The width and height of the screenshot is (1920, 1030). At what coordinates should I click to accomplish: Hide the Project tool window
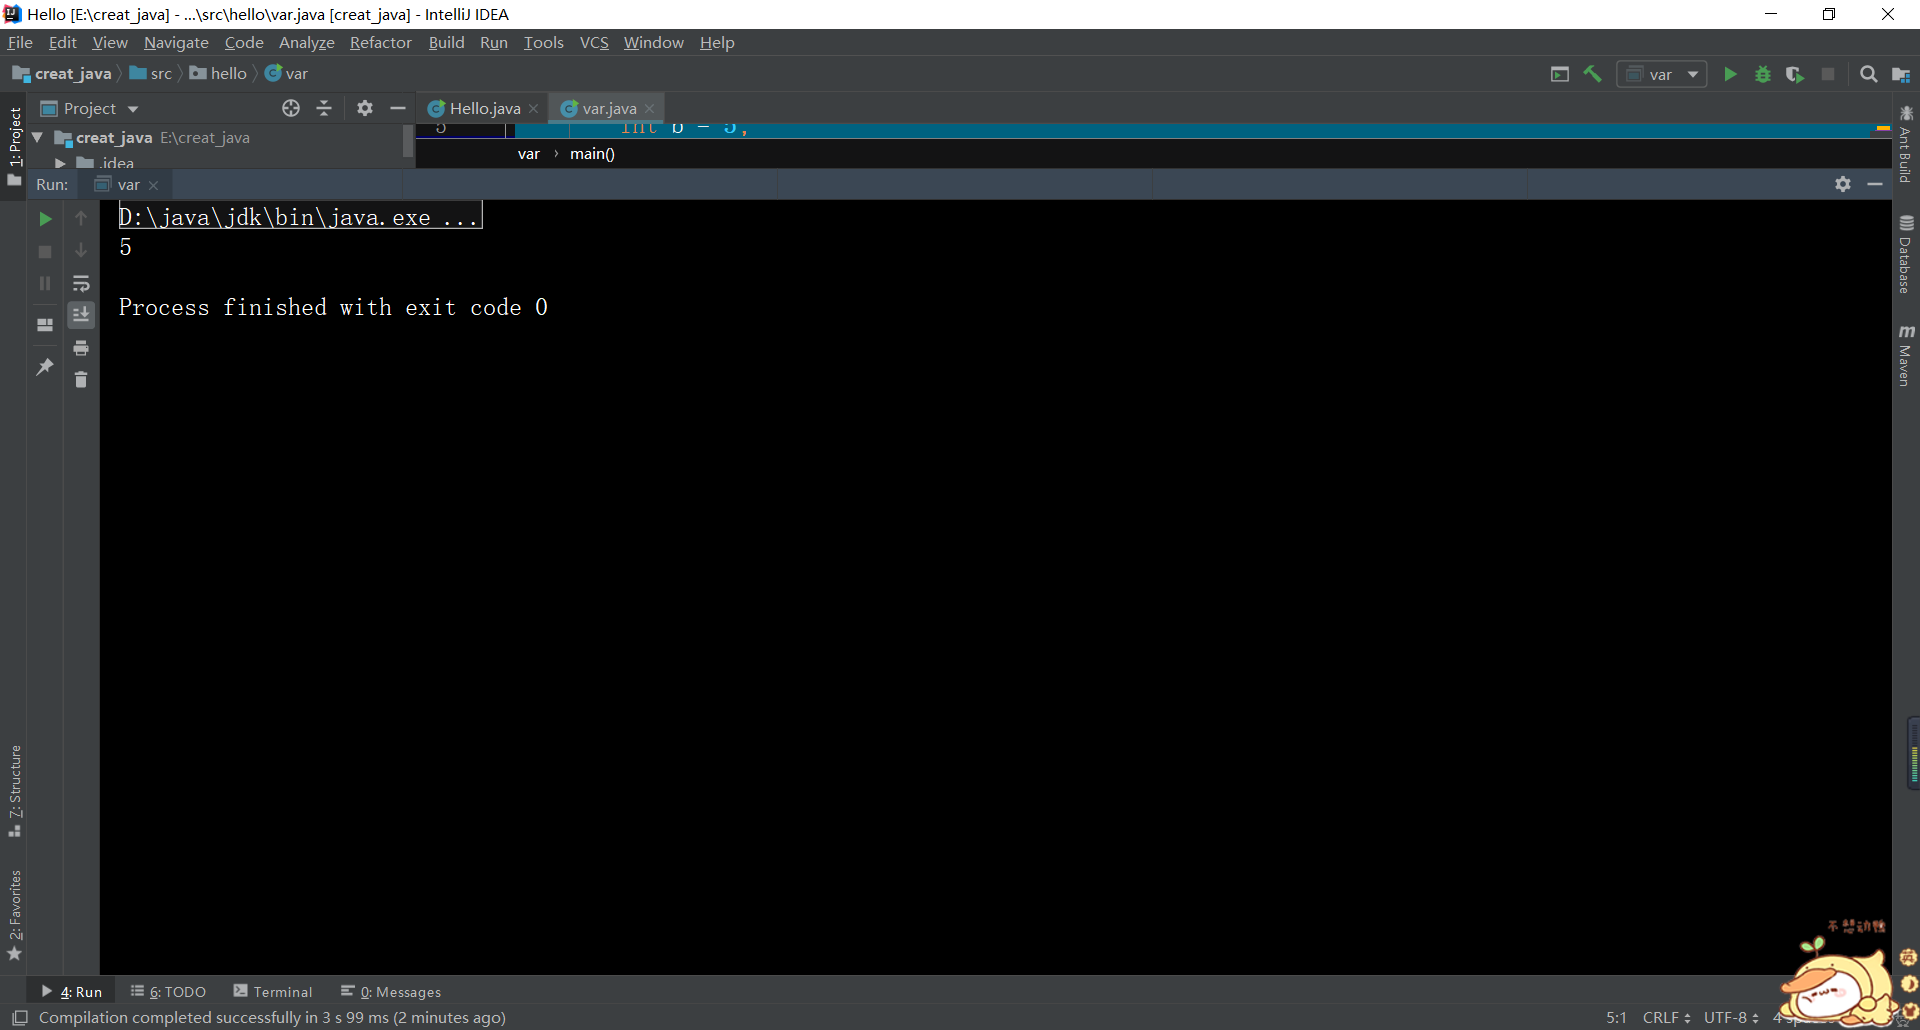(398, 108)
